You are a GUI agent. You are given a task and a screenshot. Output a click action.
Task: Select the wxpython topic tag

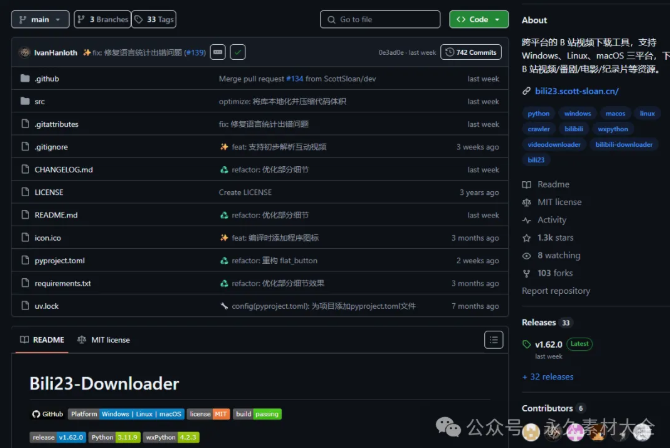613,129
